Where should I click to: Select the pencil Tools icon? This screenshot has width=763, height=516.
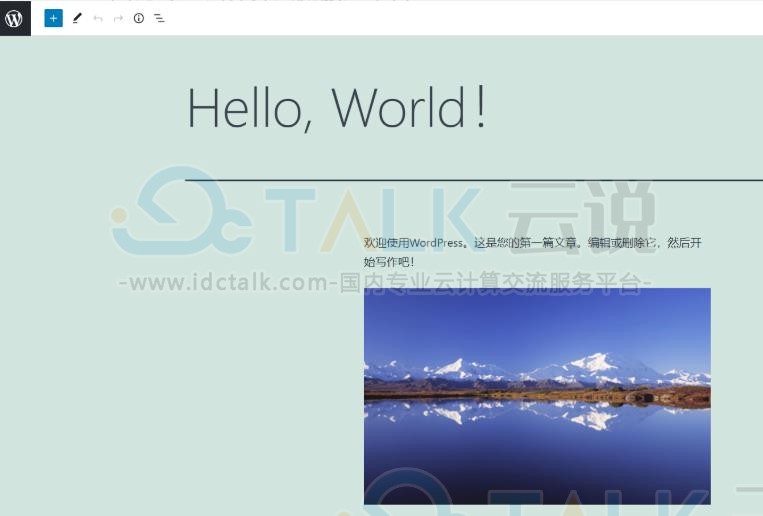77,18
